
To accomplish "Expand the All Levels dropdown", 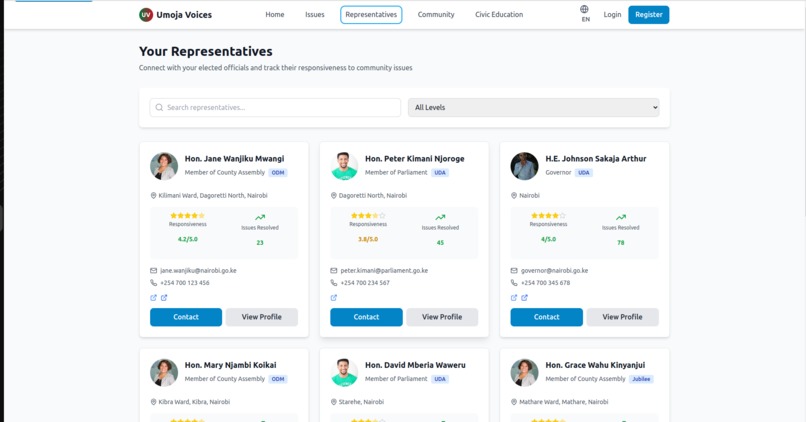I will 534,107.
